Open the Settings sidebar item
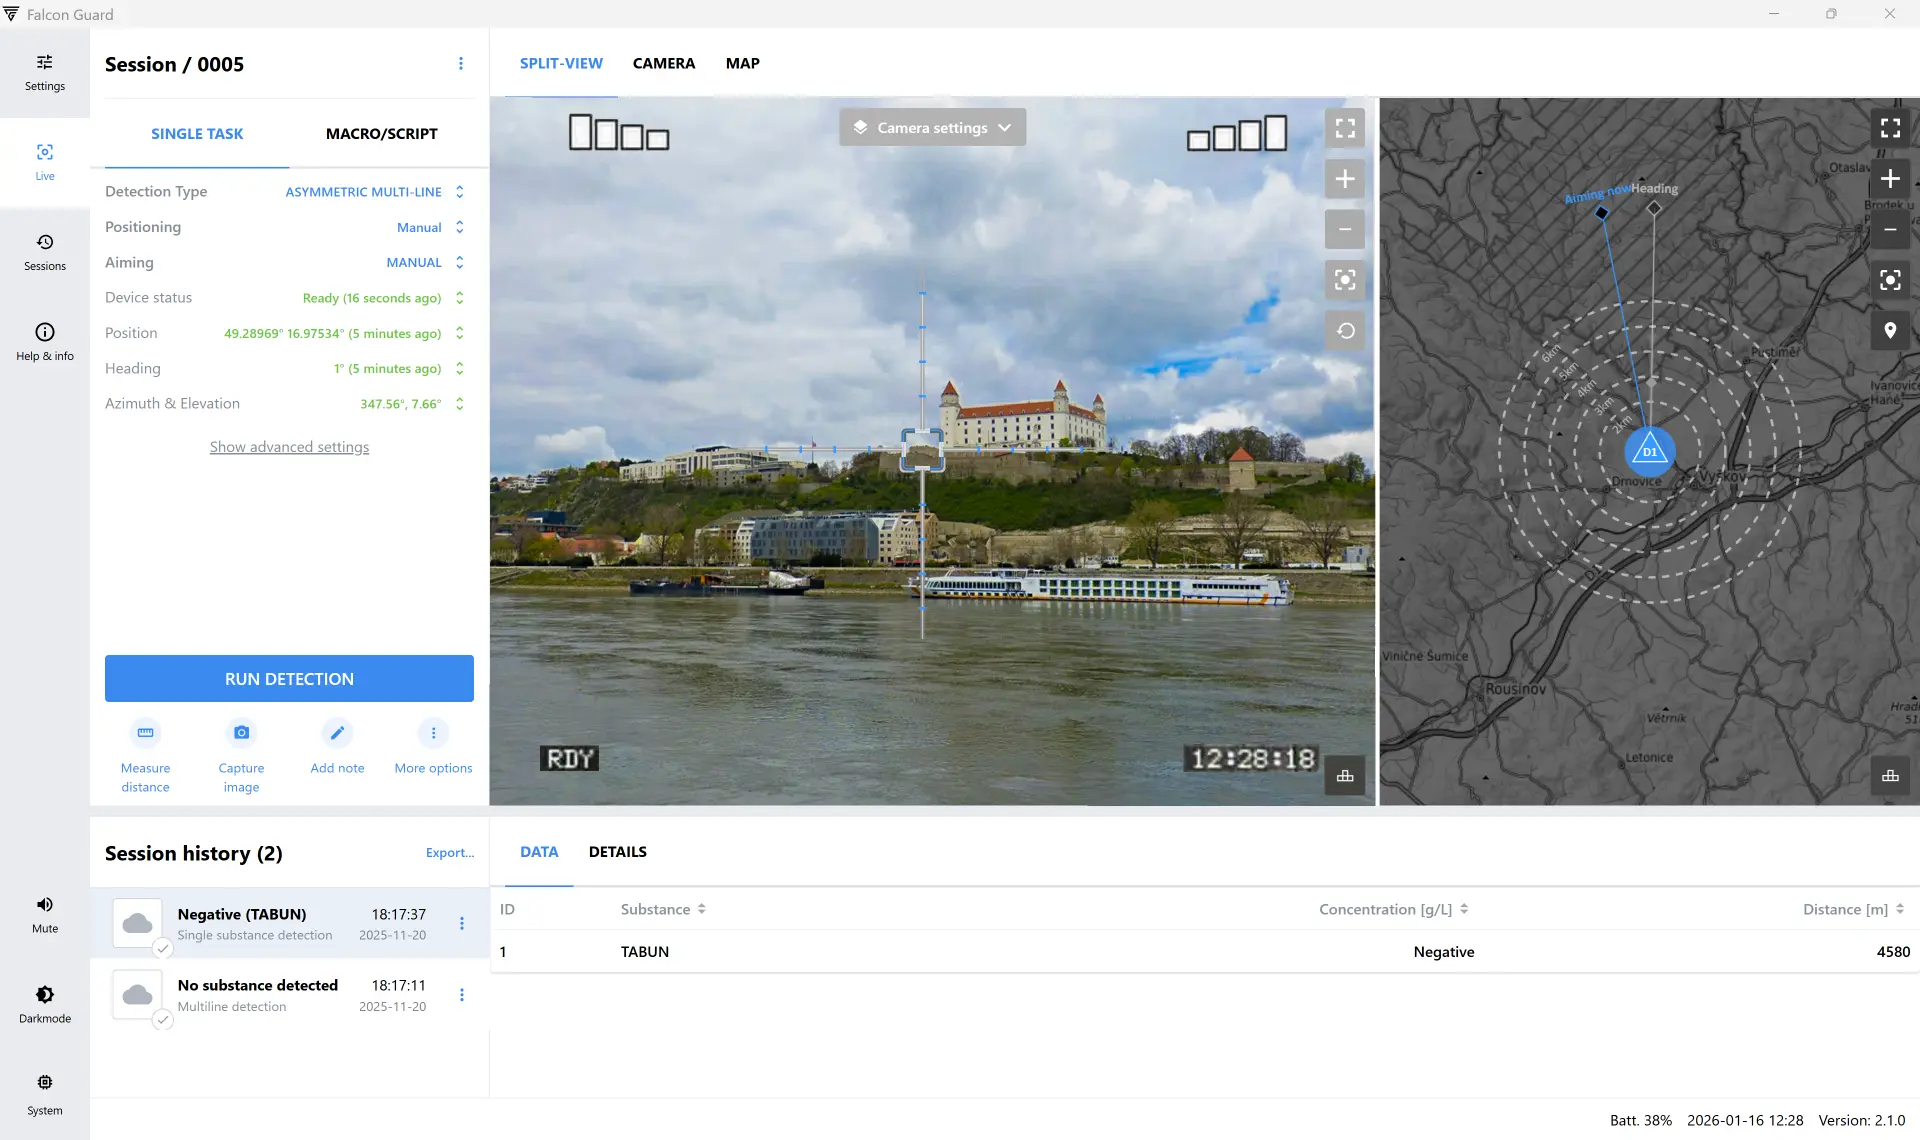Viewport: 1920px width, 1140px height. click(45, 73)
